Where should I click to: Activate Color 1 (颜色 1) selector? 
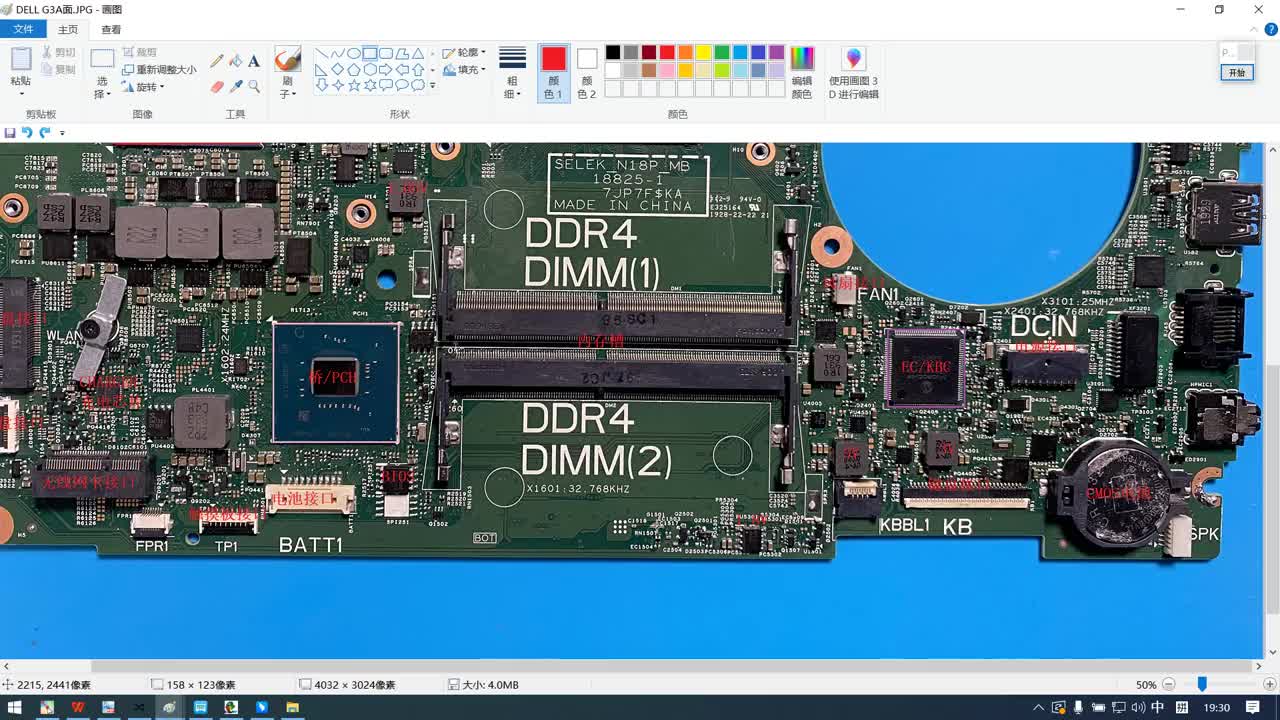(x=553, y=72)
